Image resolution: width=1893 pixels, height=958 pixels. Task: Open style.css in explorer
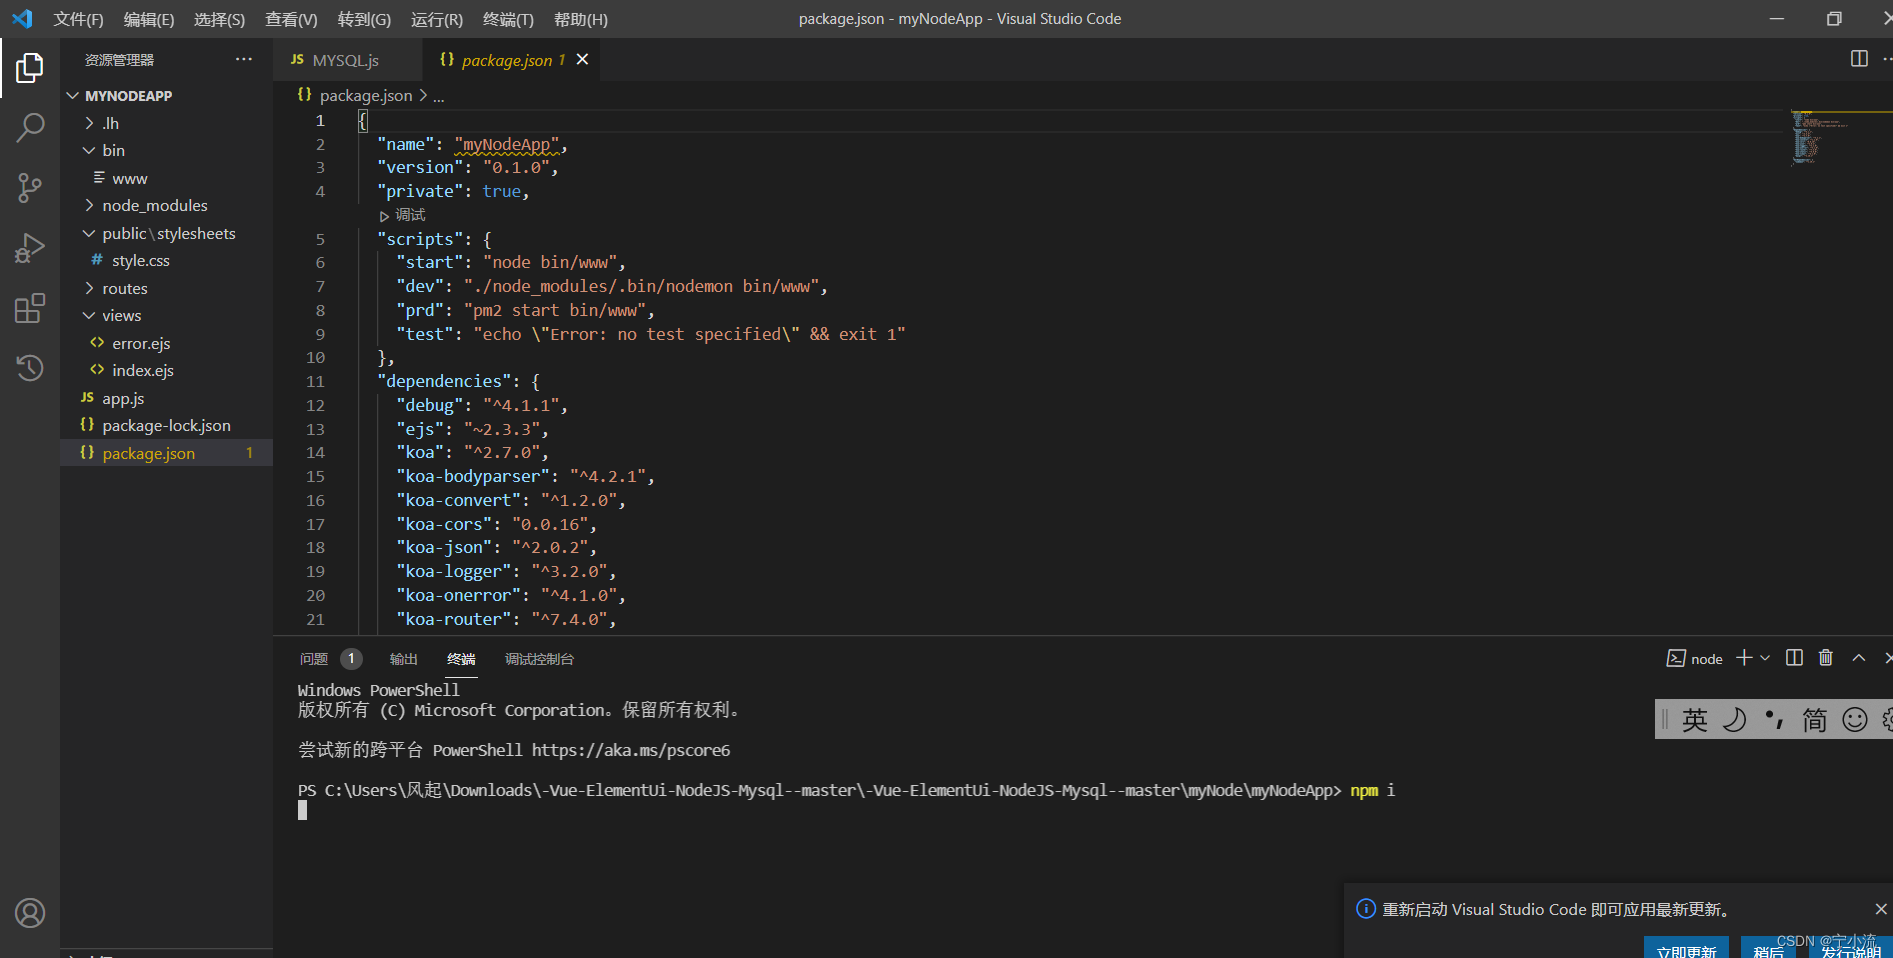coord(140,260)
